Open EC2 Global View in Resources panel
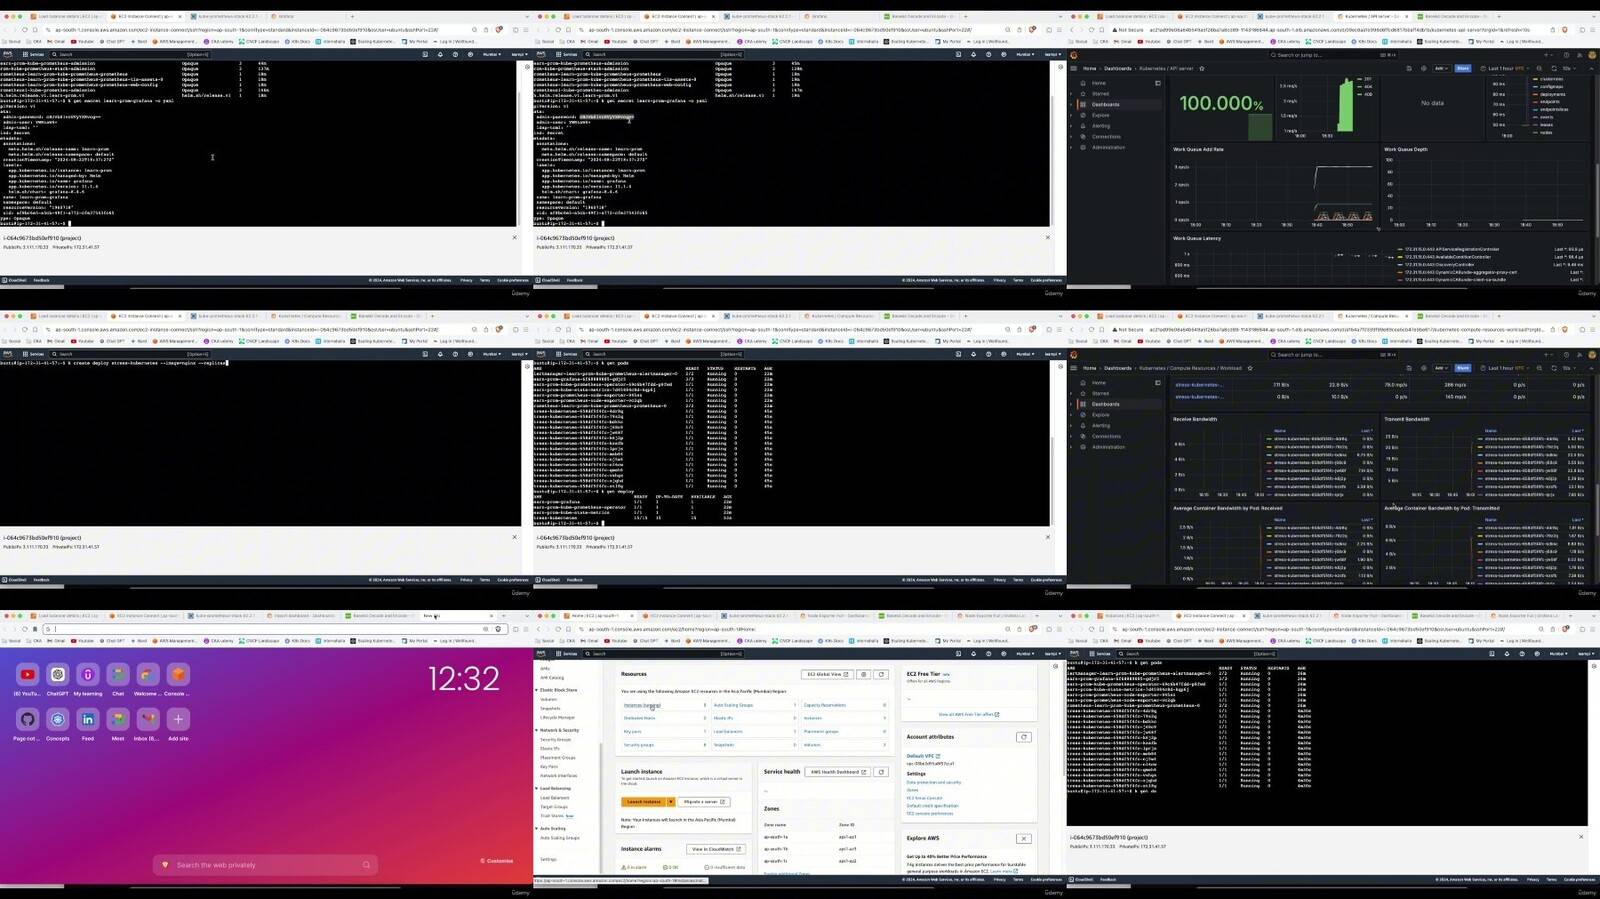1600x899 pixels. [x=828, y=674]
